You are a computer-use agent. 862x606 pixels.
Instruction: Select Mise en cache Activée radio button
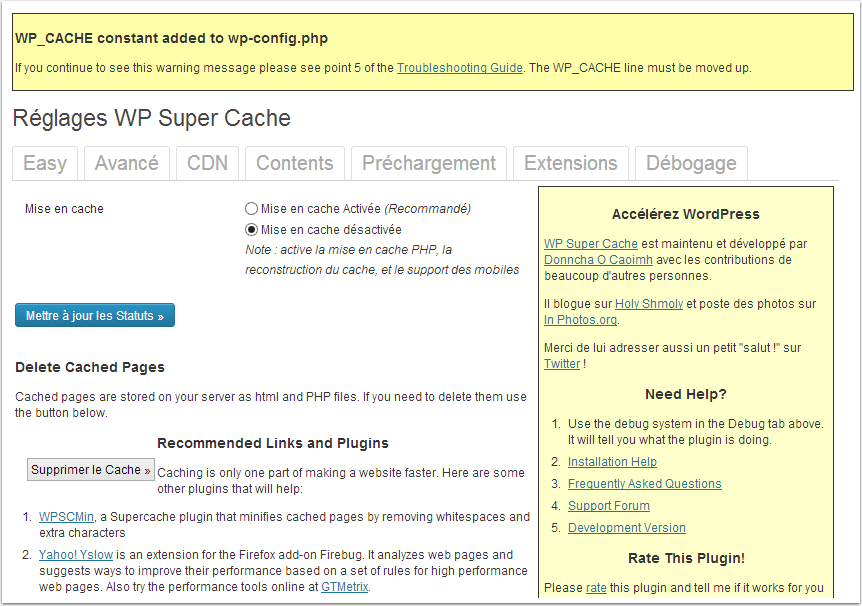[251, 209]
